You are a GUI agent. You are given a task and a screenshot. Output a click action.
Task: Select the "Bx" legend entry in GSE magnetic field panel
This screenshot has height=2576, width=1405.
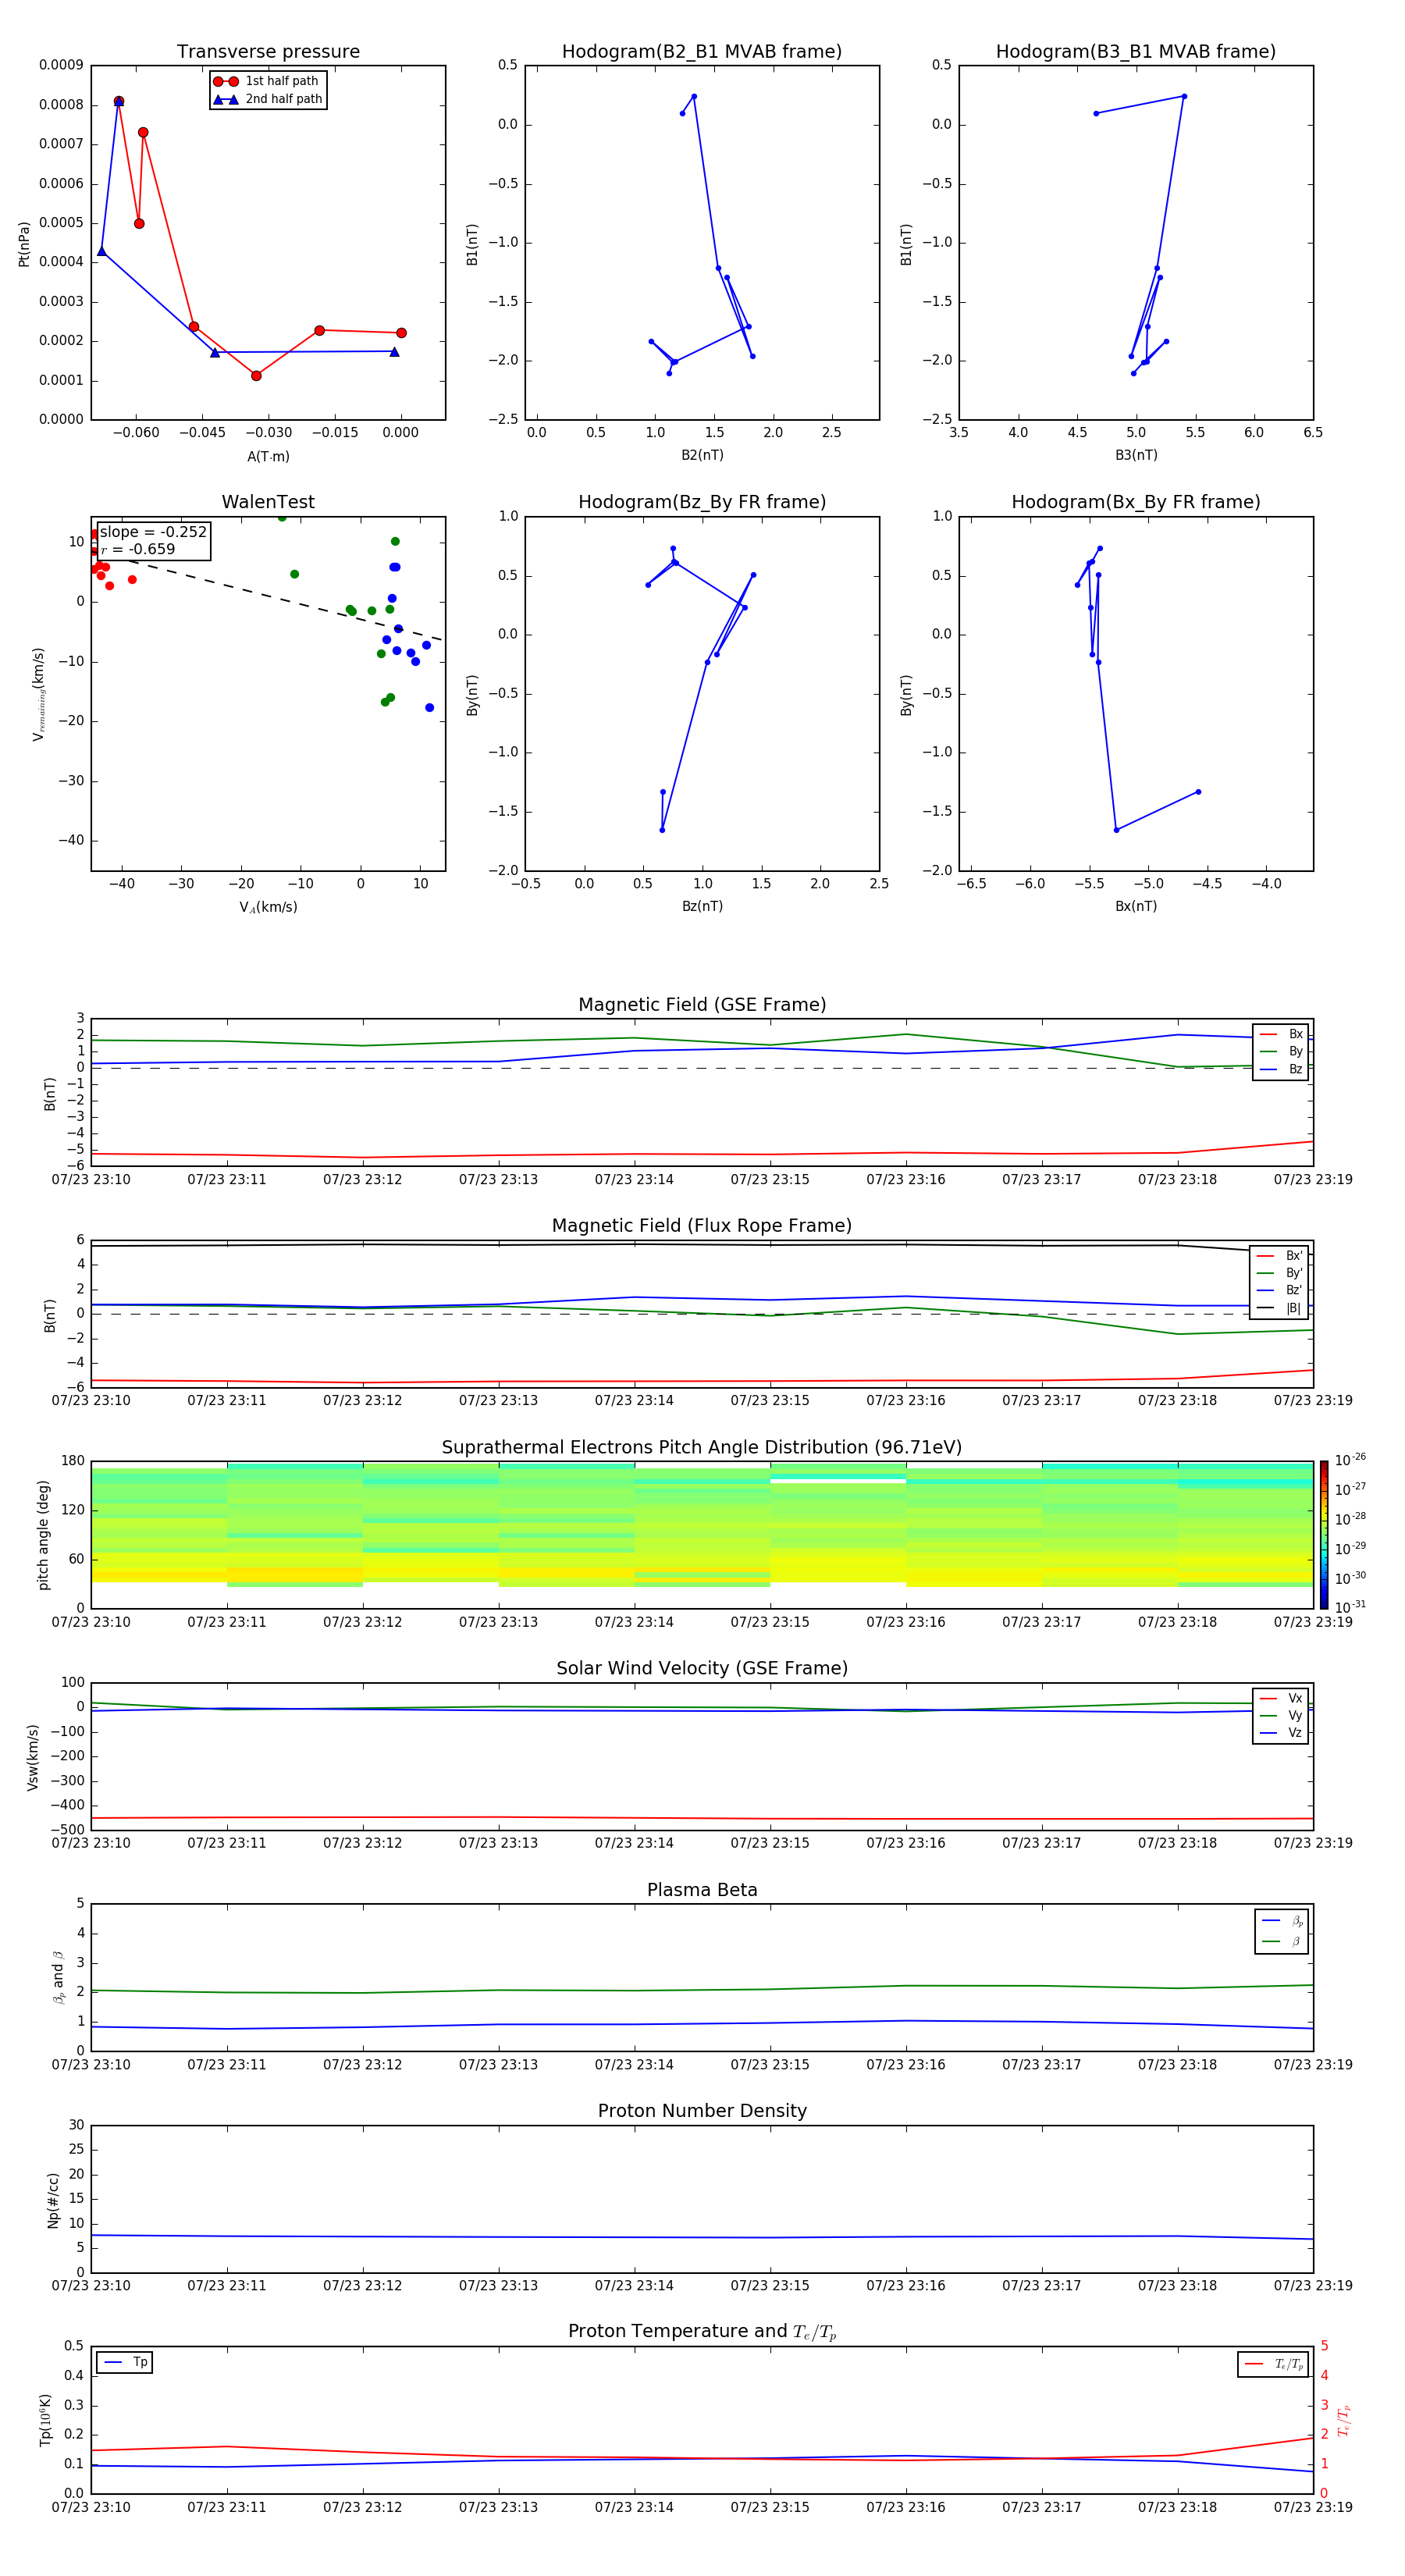tap(1281, 1034)
